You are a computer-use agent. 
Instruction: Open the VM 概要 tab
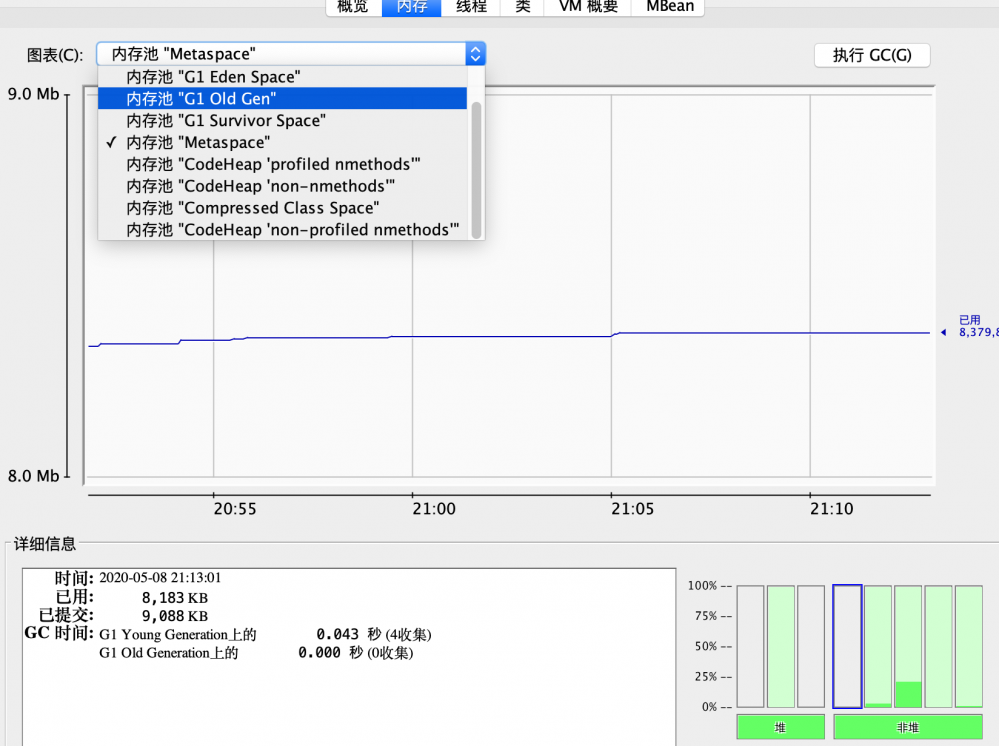pyautogui.click(x=587, y=7)
